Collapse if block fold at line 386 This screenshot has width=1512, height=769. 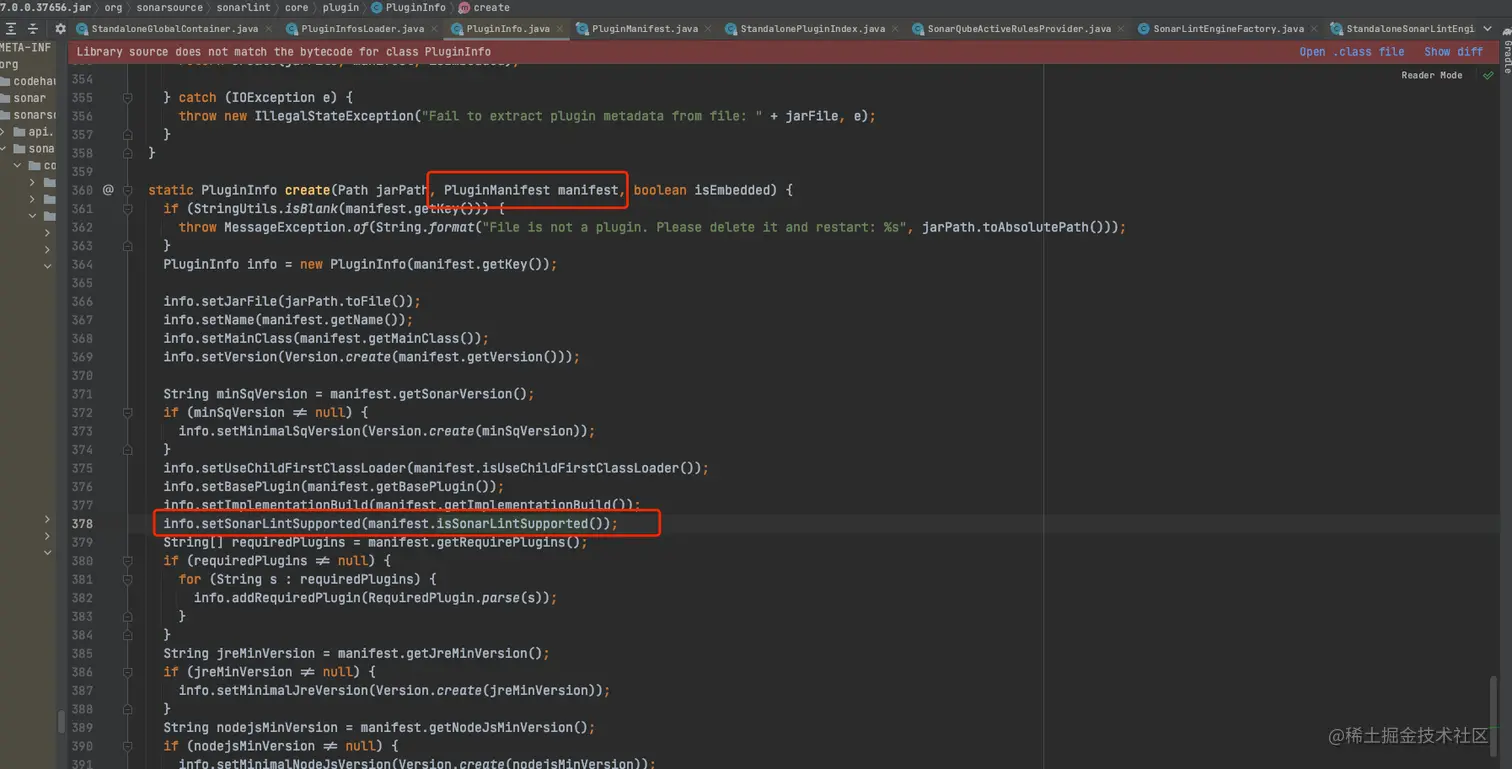128,672
